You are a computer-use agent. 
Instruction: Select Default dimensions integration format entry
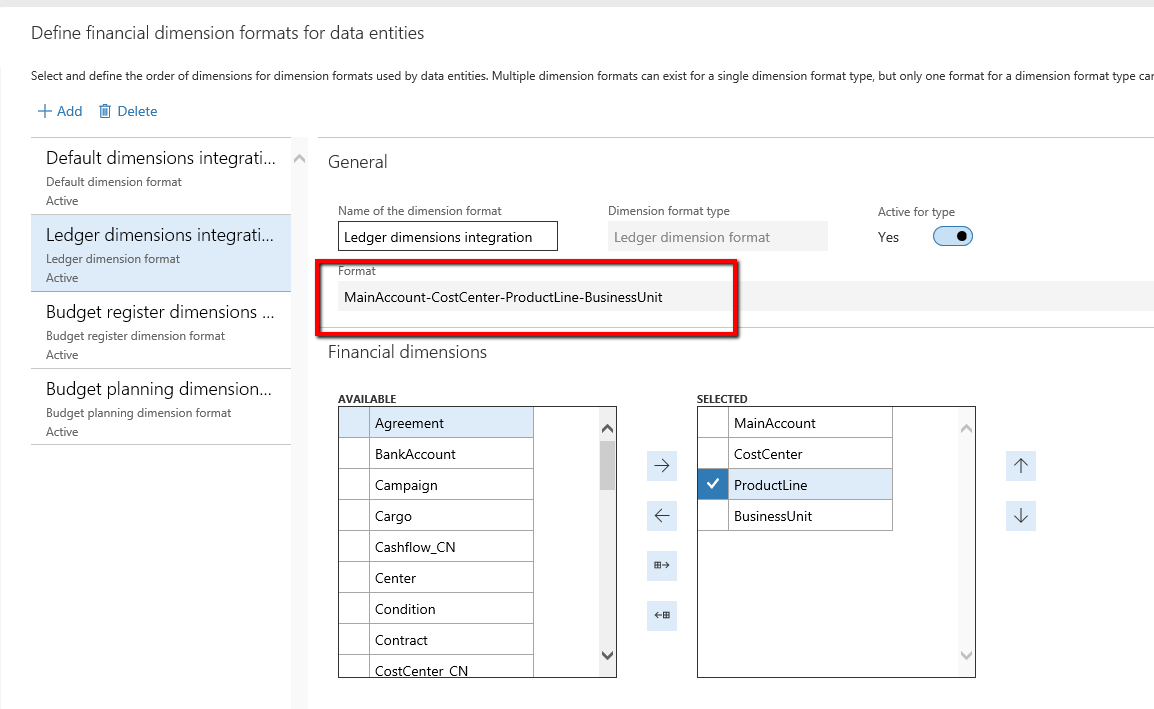(x=160, y=177)
